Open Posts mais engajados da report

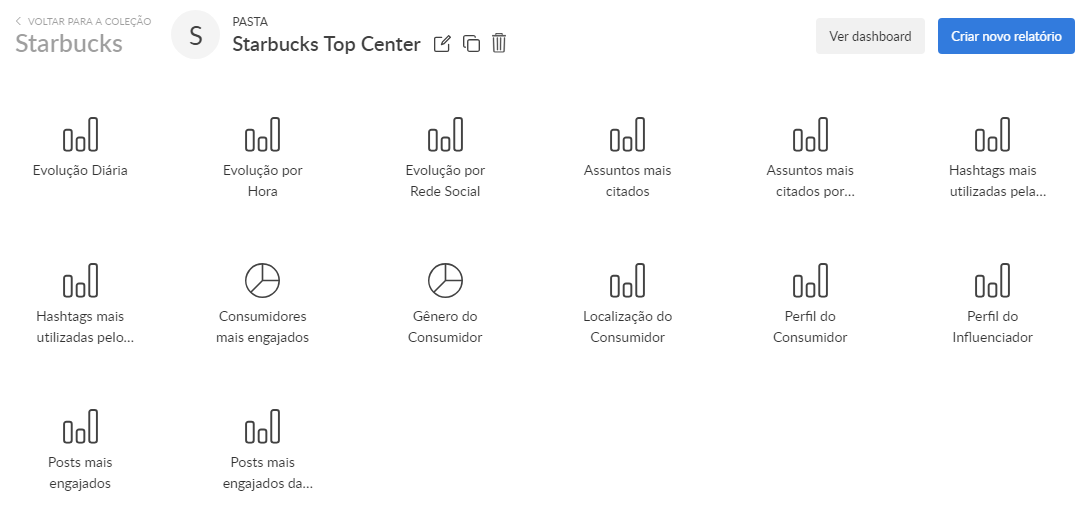click(262, 427)
